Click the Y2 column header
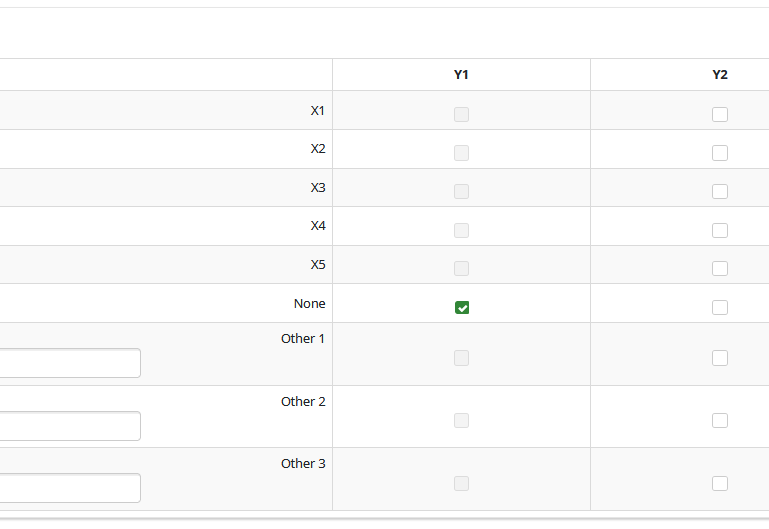 (720, 75)
